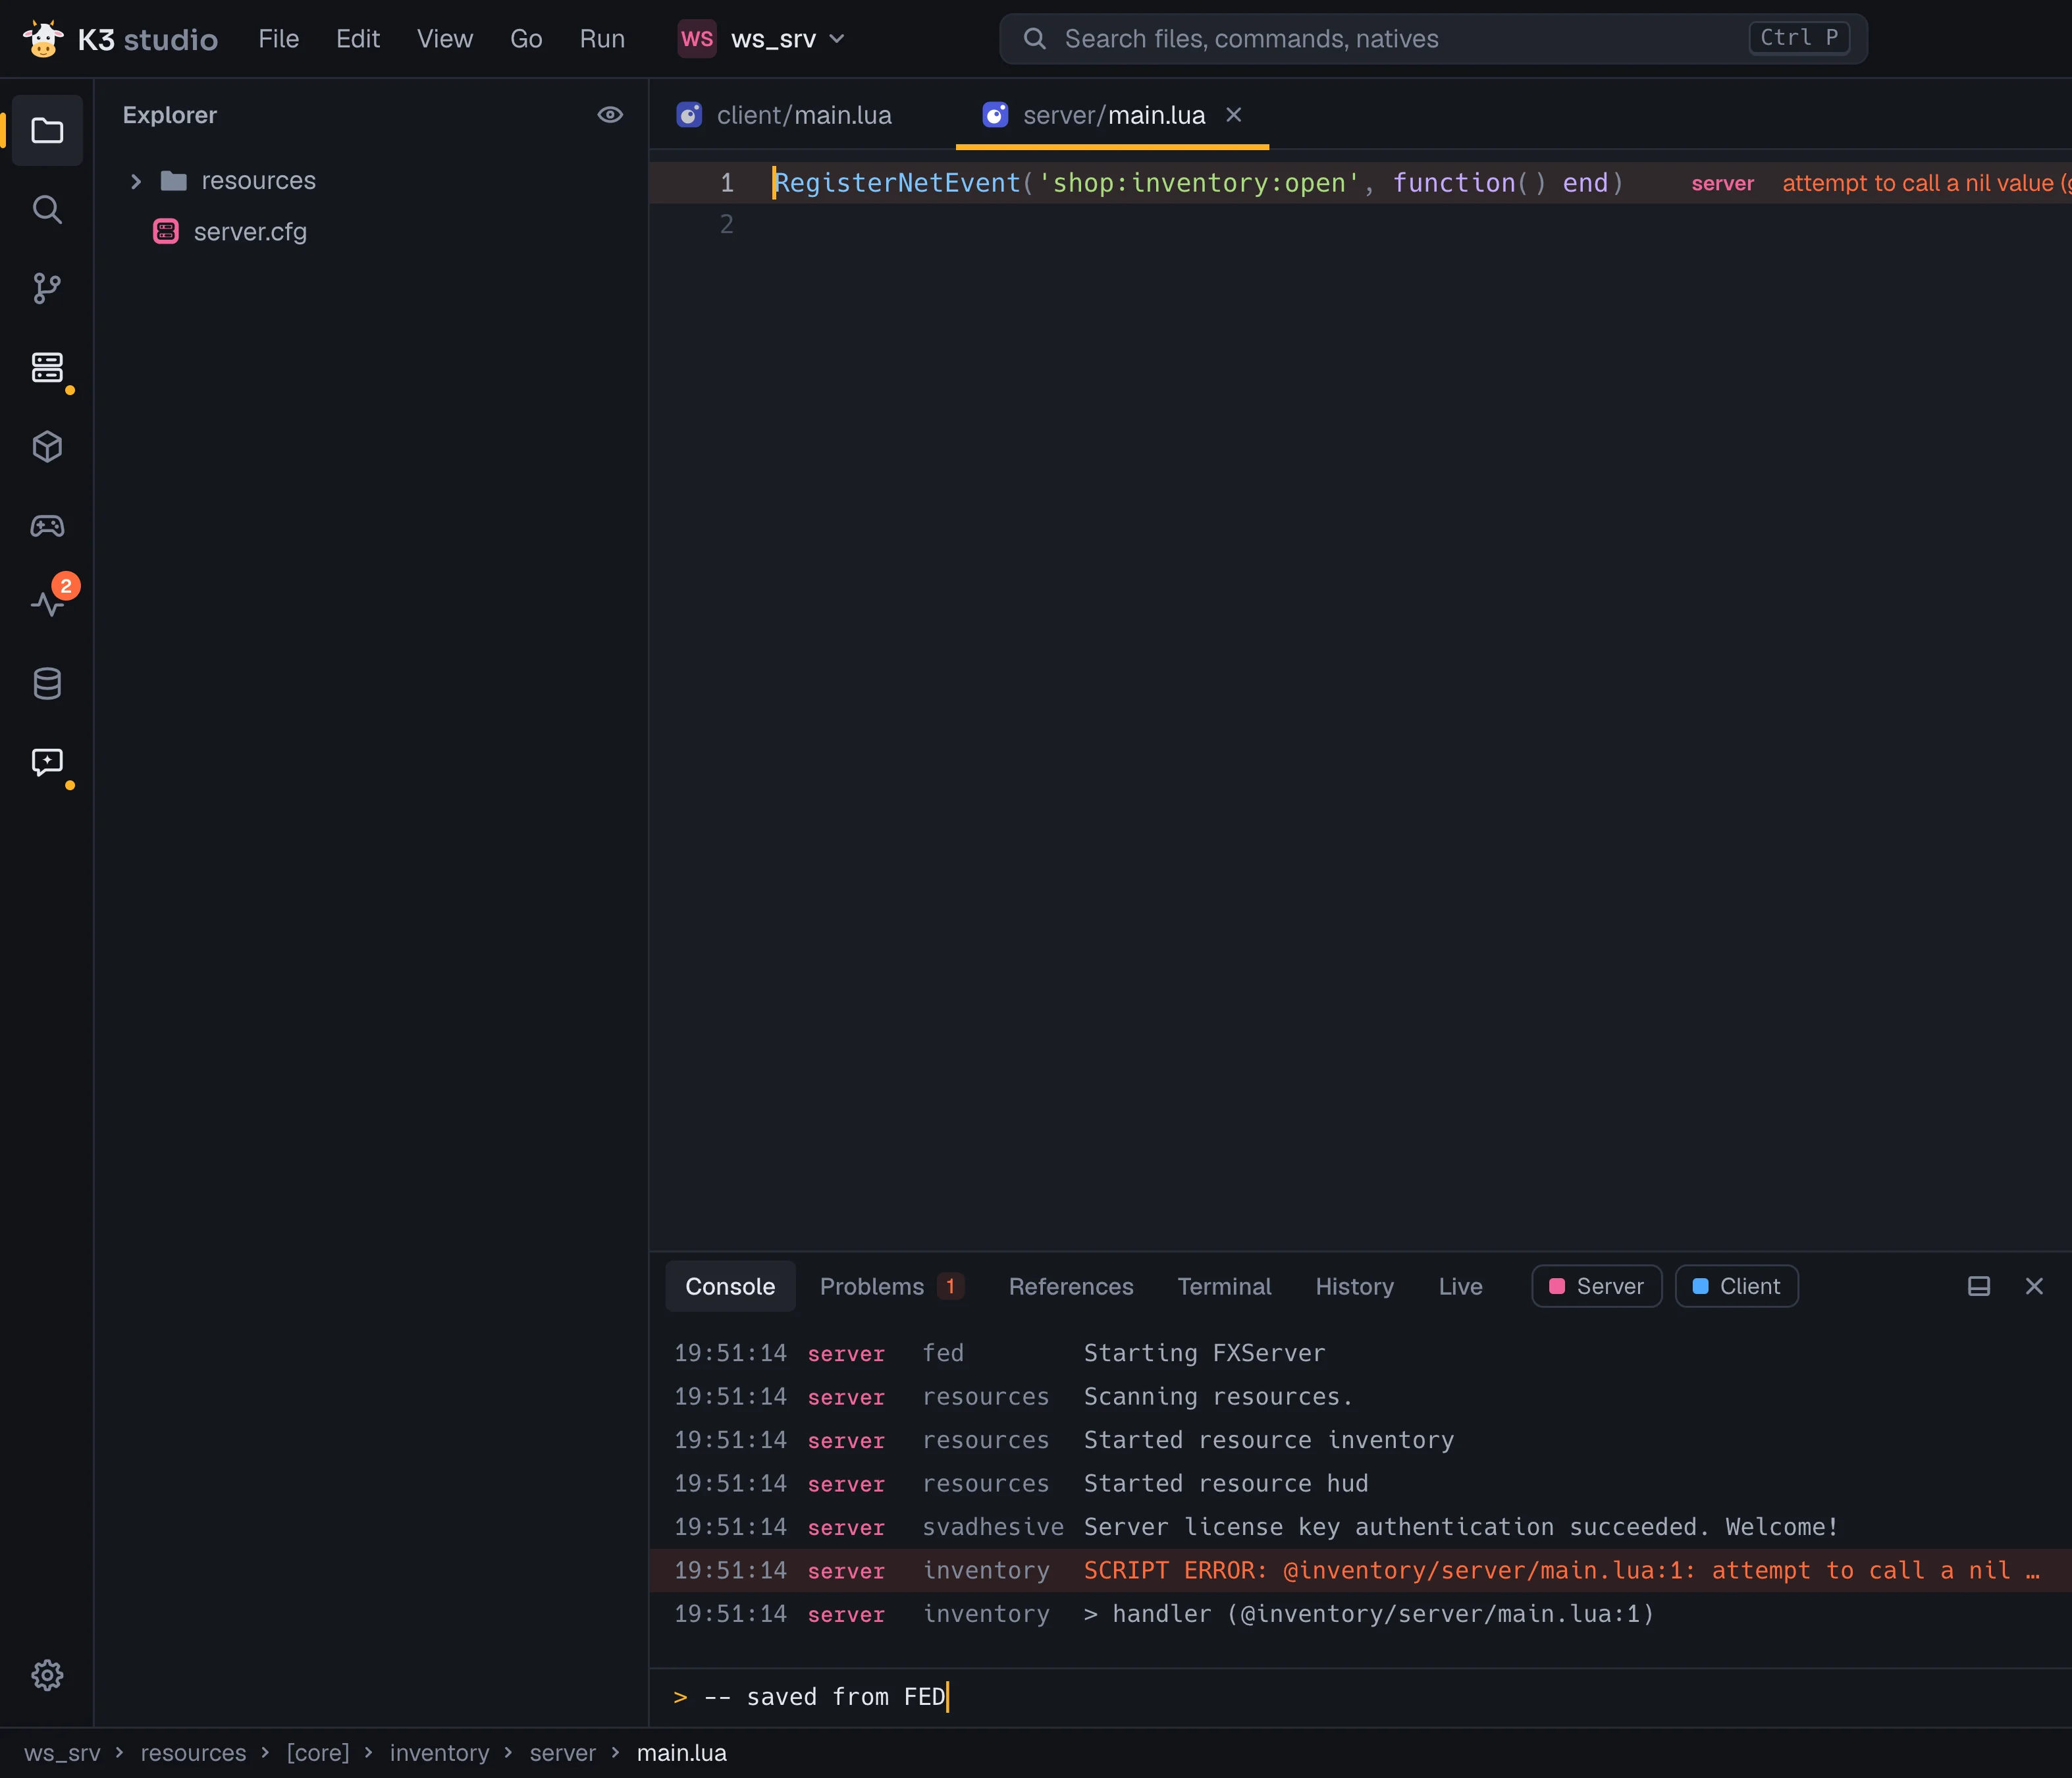
Task: Open the ws_srv workspace dropdown
Action: tap(763, 39)
